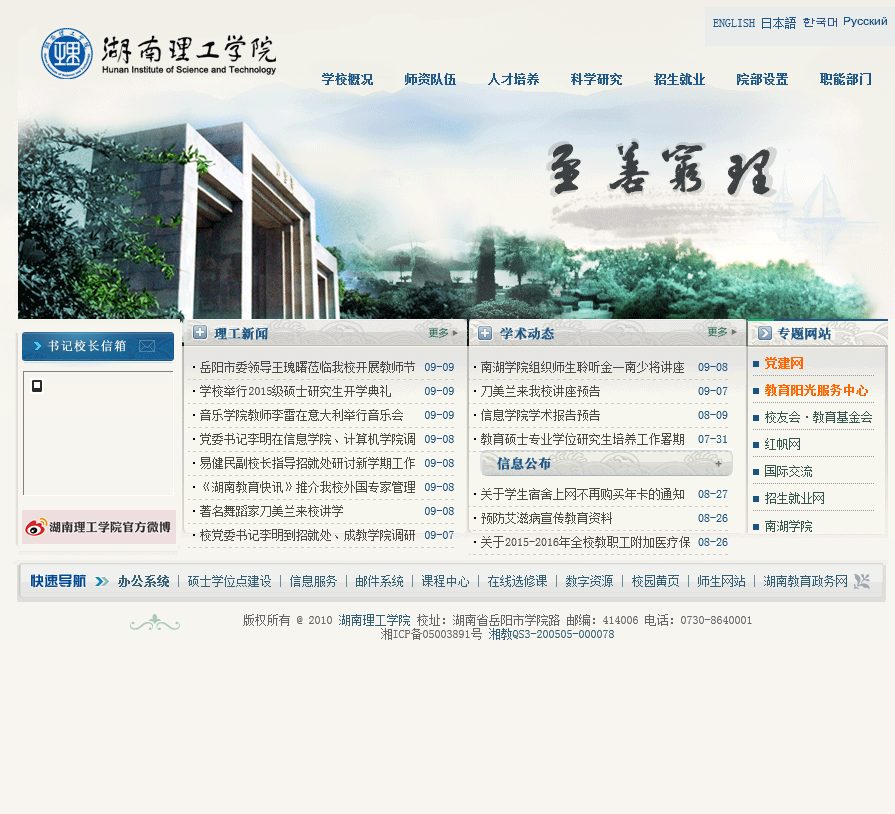Open notice 预防艾滋病宣传教育资料
895x814 pixels.
point(546,518)
